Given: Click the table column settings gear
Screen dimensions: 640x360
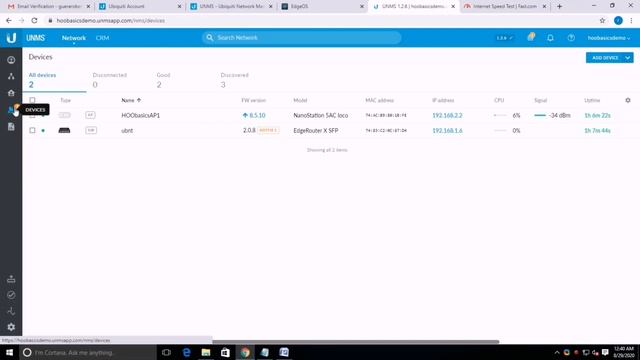Looking at the screenshot, I should coord(628,100).
